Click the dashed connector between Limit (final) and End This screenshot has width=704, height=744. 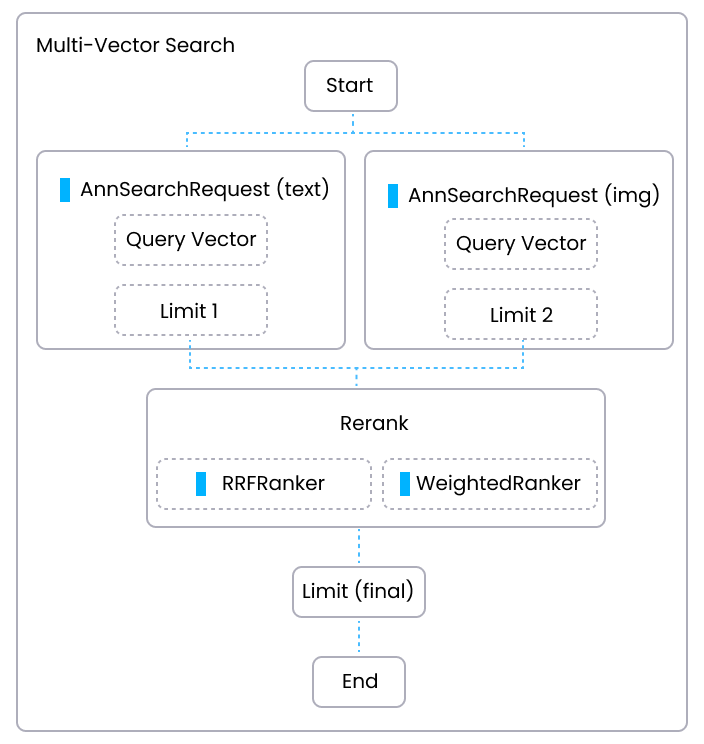pos(359,636)
